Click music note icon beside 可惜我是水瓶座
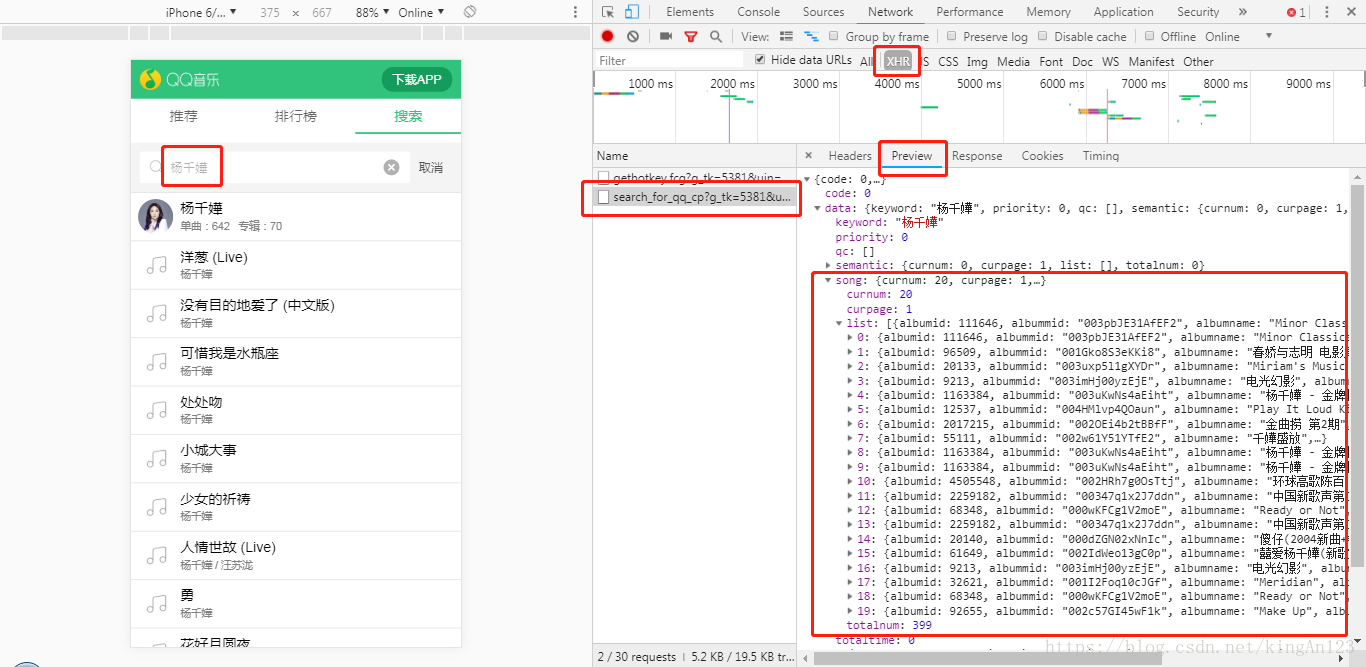 157,361
